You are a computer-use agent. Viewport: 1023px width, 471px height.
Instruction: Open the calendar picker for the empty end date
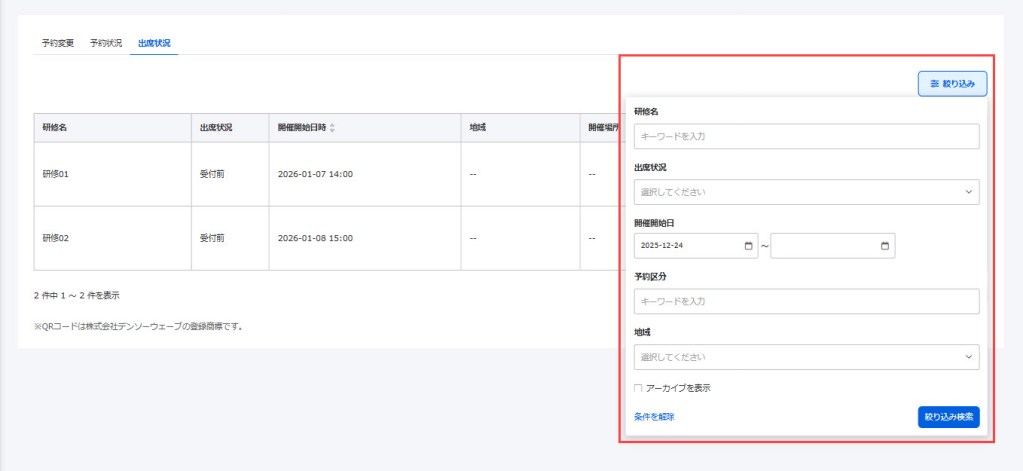[885, 246]
